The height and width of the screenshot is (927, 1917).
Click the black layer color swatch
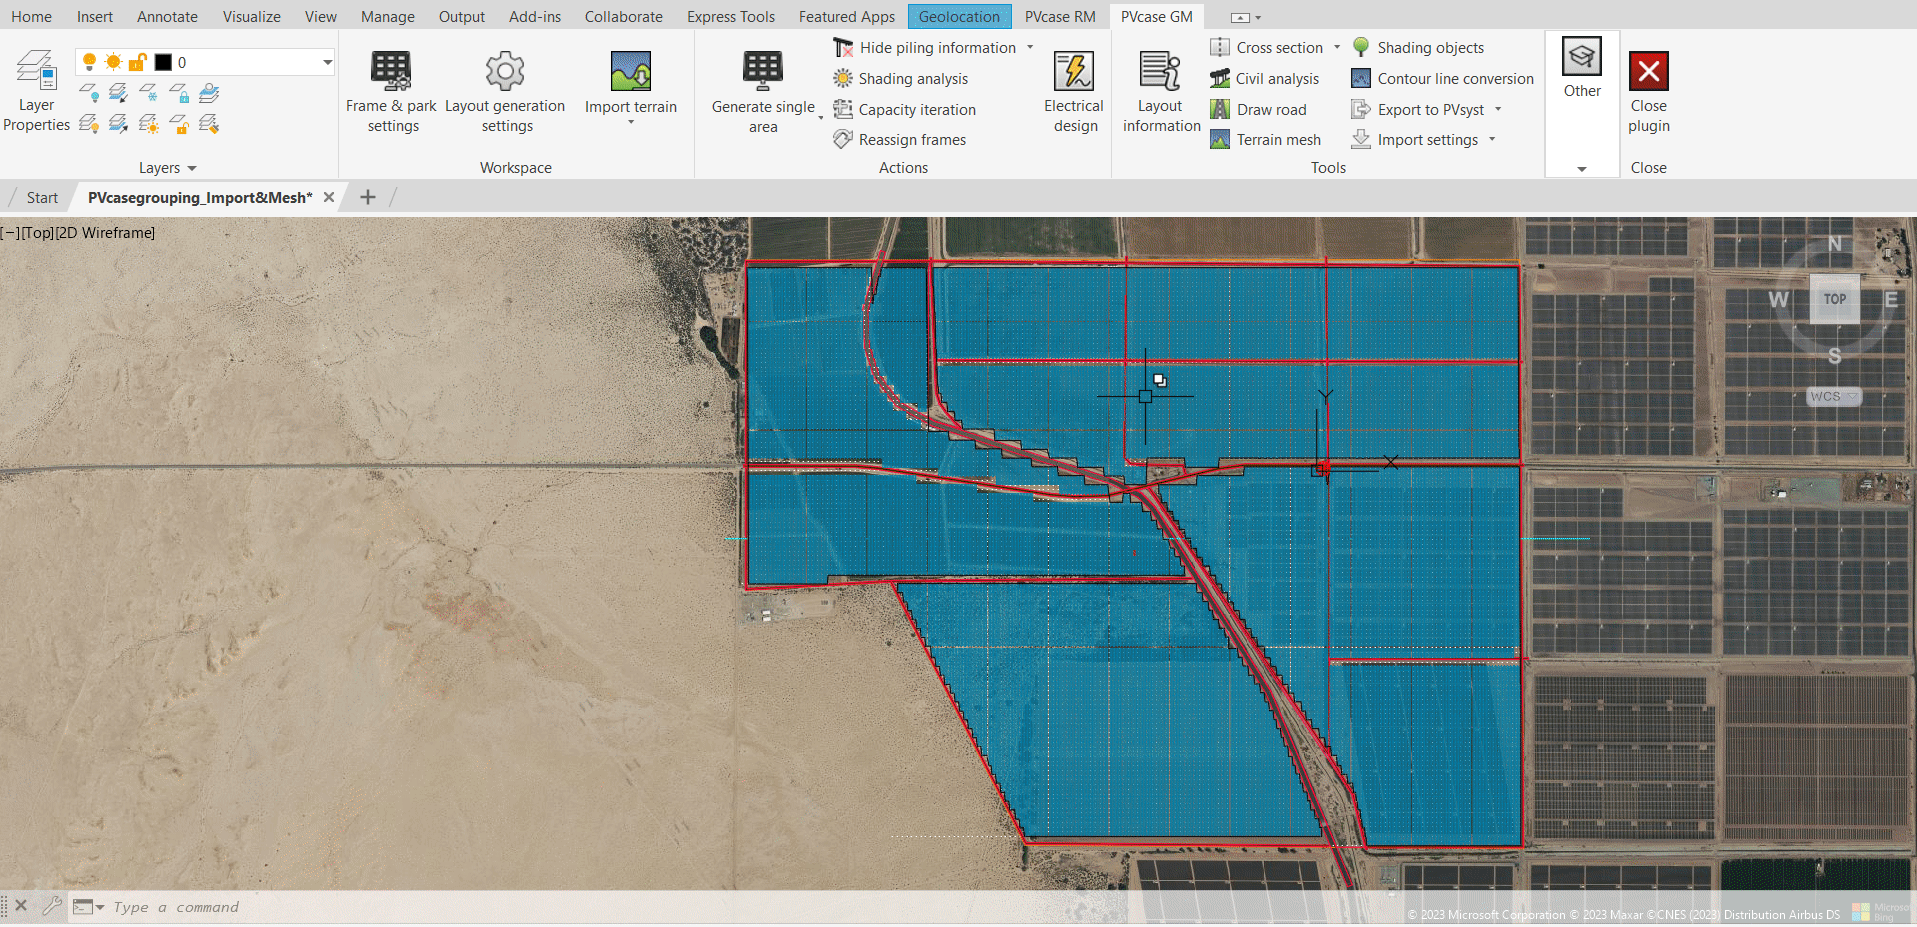click(x=163, y=62)
